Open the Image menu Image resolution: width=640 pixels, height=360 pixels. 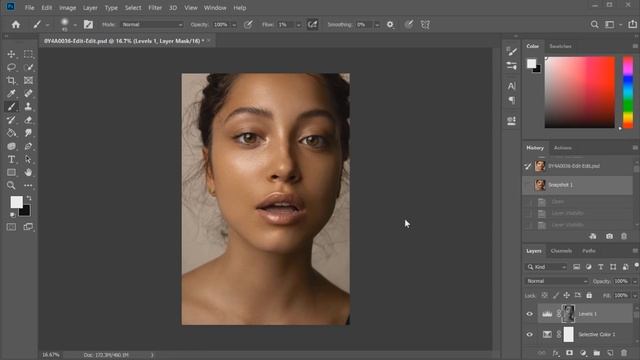coord(67,8)
